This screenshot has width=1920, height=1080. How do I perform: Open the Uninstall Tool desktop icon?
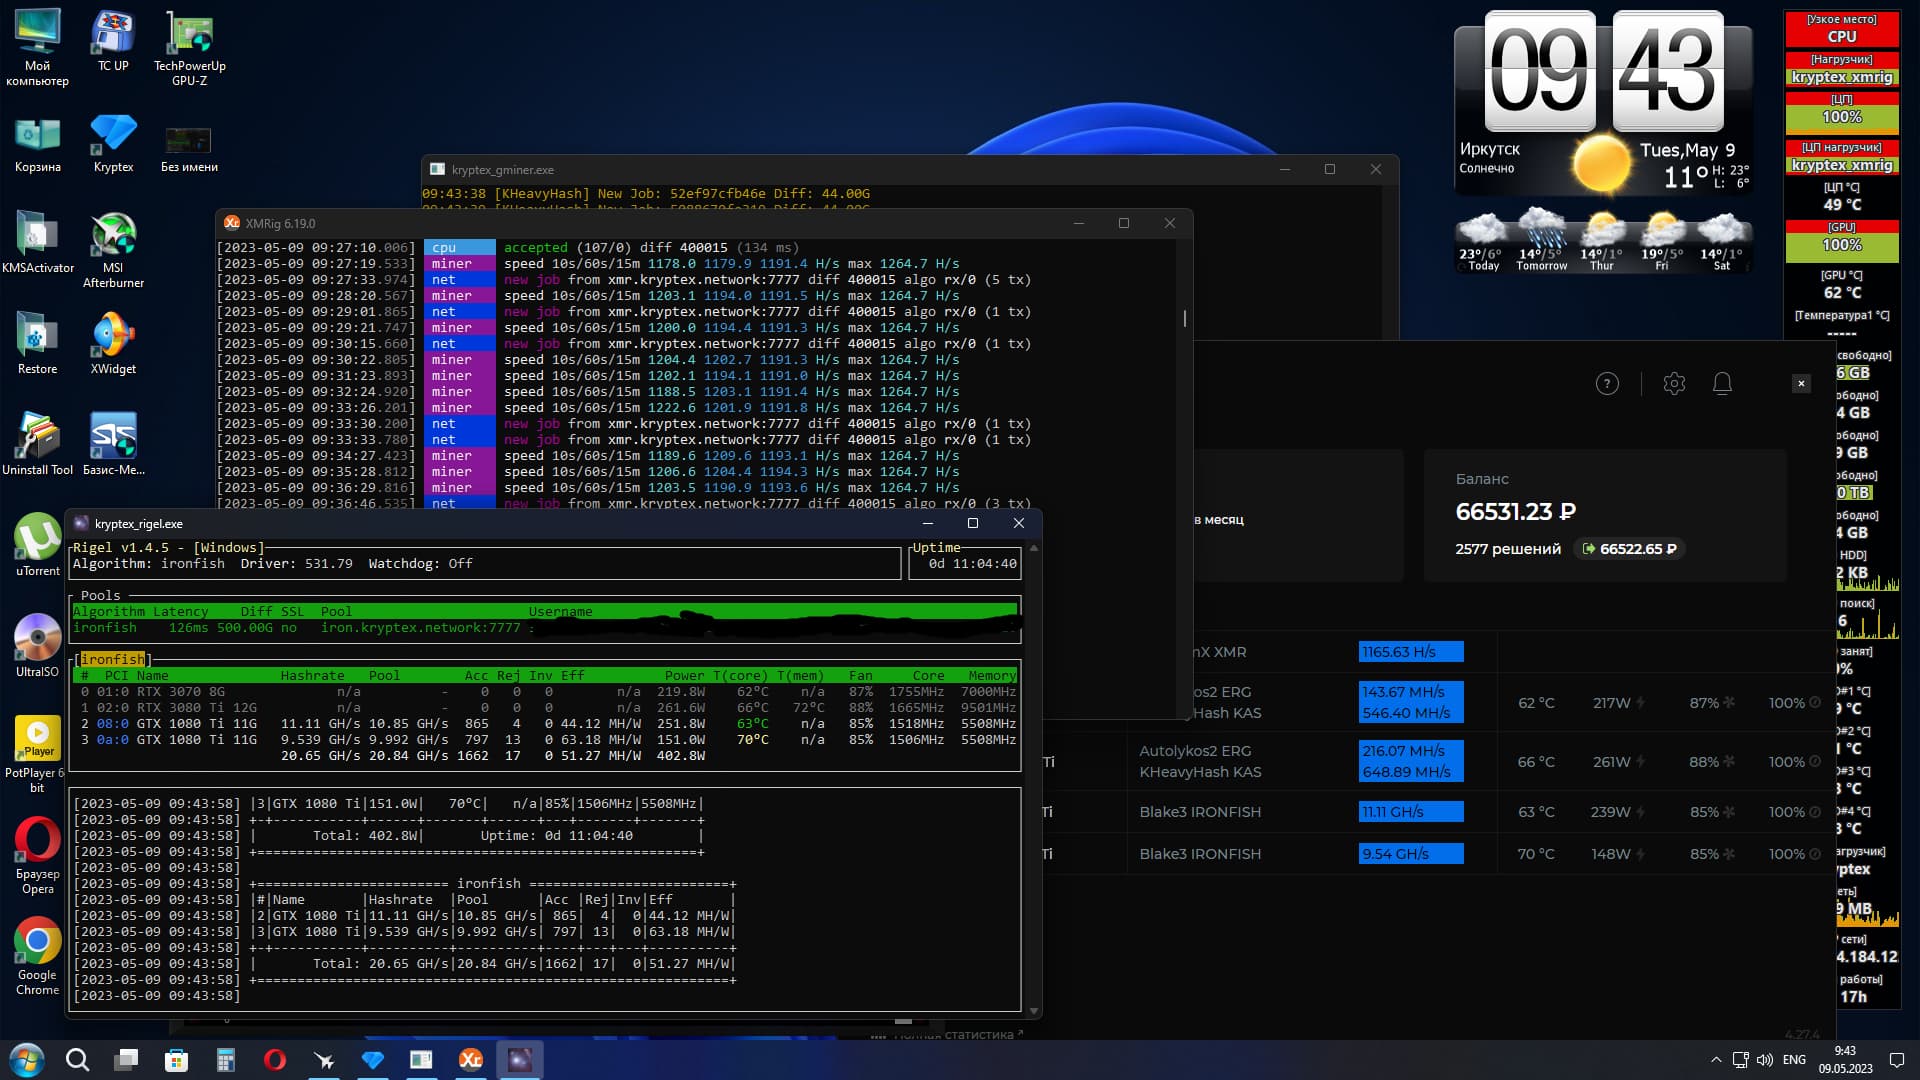(x=37, y=444)
